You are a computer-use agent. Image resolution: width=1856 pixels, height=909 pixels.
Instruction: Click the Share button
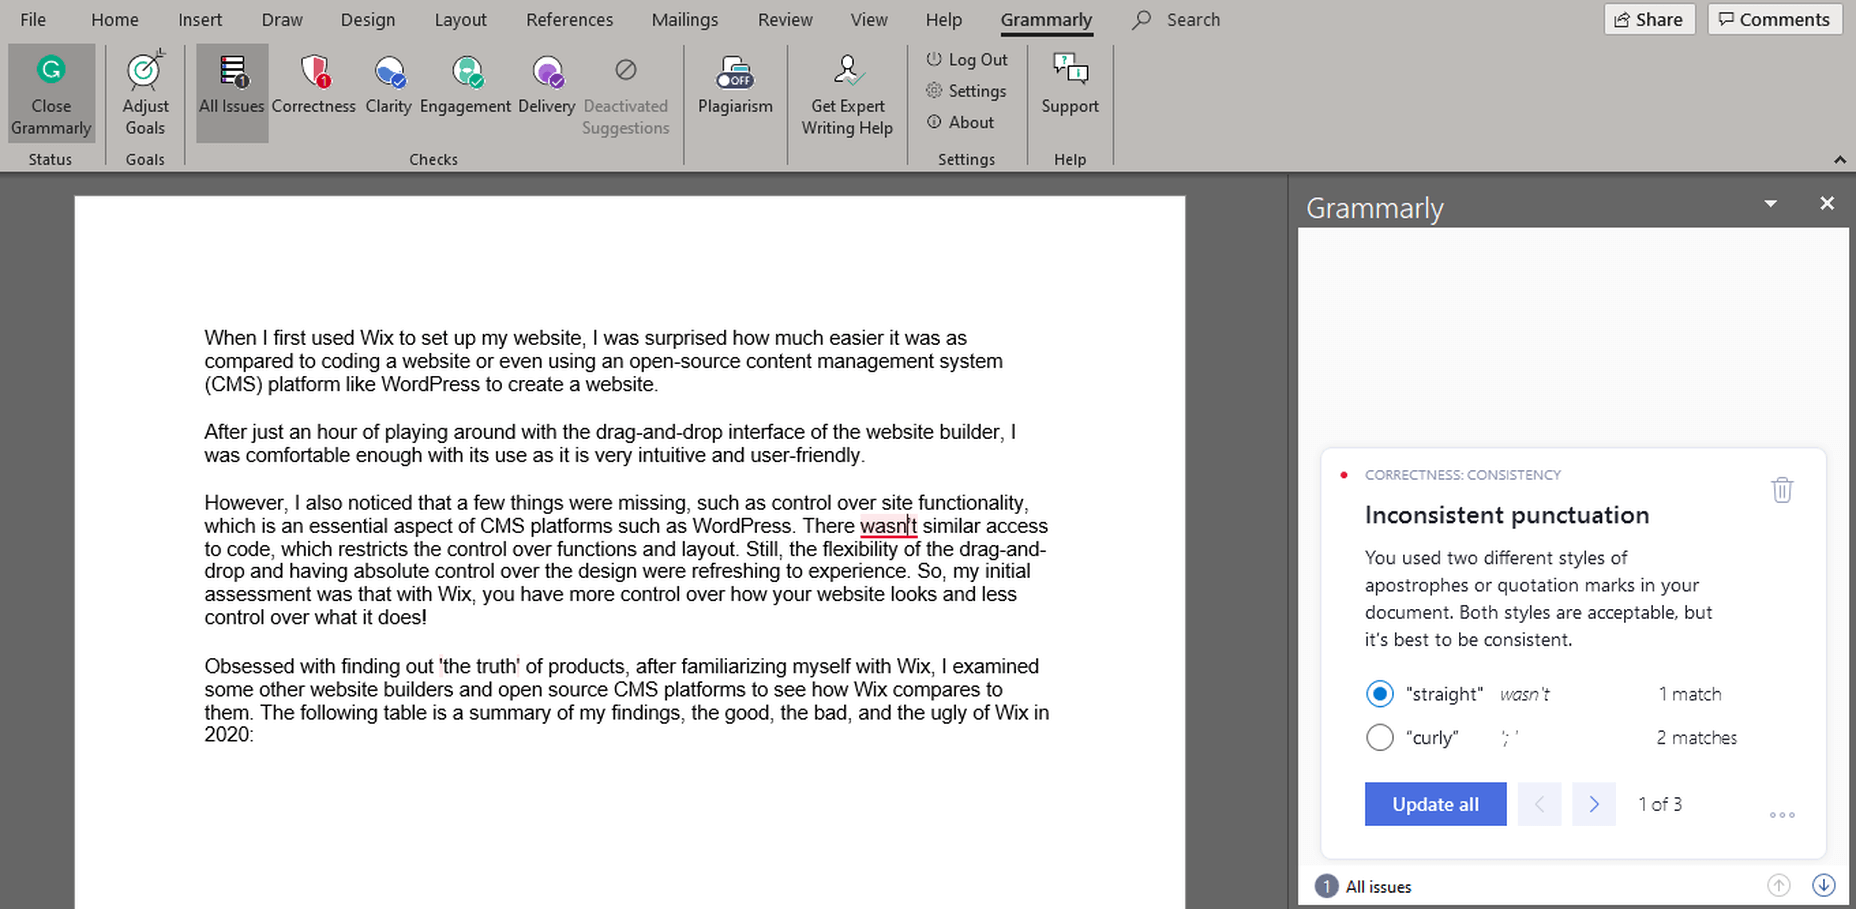pyautogui.click(x=1649, y=19)
